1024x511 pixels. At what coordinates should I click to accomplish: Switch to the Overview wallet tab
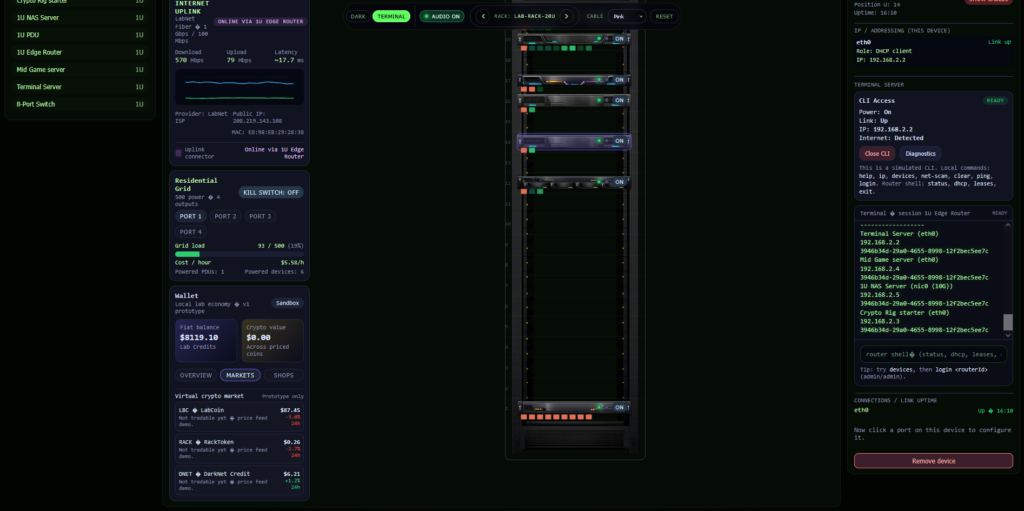click(196, 375)
